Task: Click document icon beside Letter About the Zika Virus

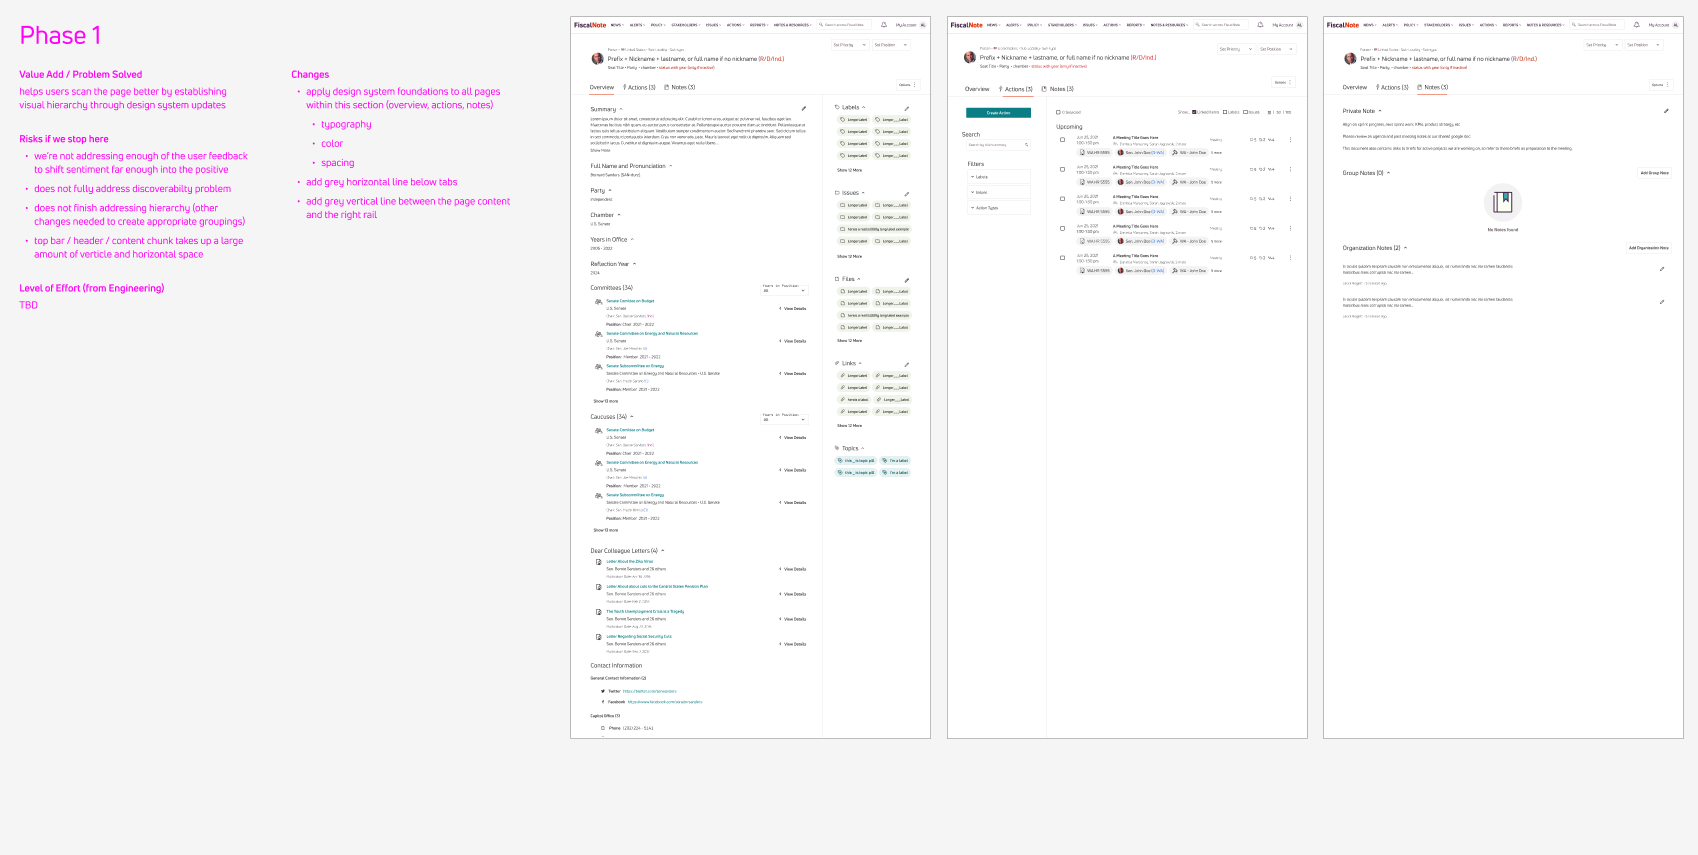Action: (x=598, y=562)
